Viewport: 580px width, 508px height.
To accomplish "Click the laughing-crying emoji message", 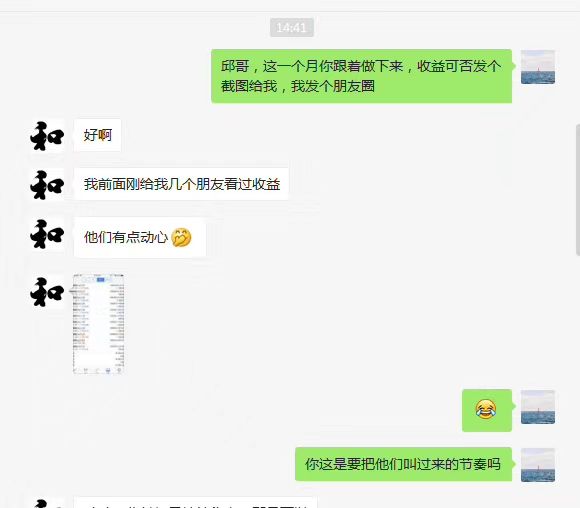I will 487,410.
